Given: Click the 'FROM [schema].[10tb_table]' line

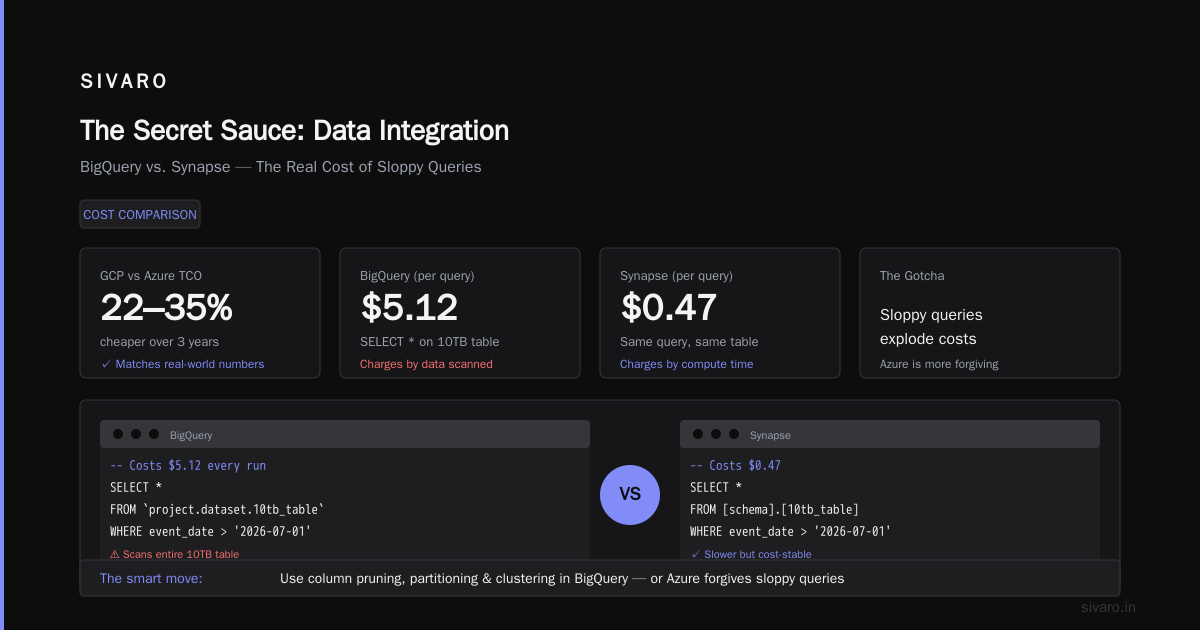Looking at the screenshot, I should [774, 509].
